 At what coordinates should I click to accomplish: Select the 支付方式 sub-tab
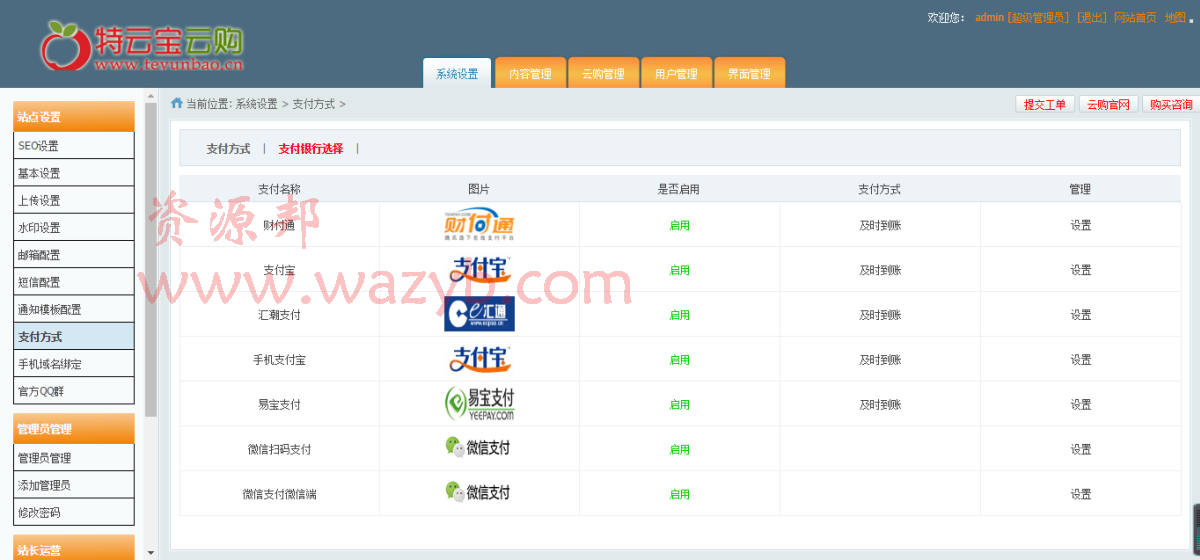click(228, 149)
